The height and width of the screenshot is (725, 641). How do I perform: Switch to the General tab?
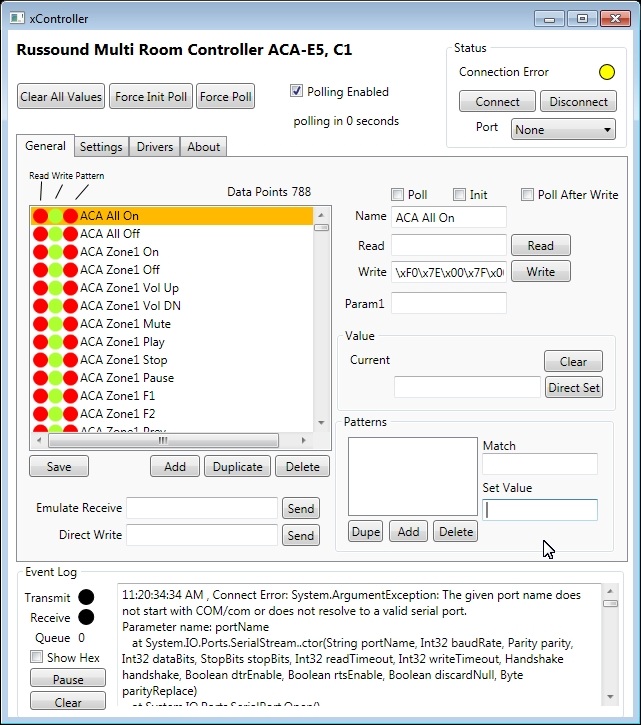[45, 146]
